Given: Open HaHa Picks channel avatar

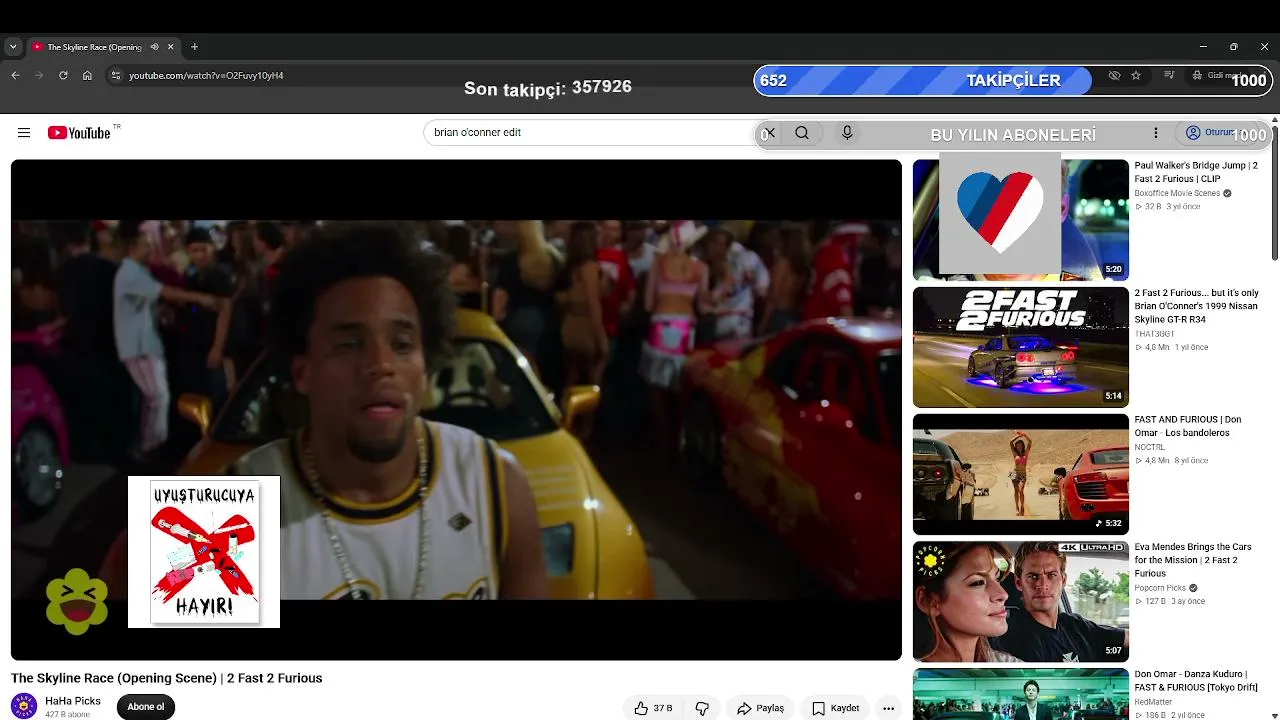Looking at the screenshot, I should pyautogui.click(x=24, y=706).
